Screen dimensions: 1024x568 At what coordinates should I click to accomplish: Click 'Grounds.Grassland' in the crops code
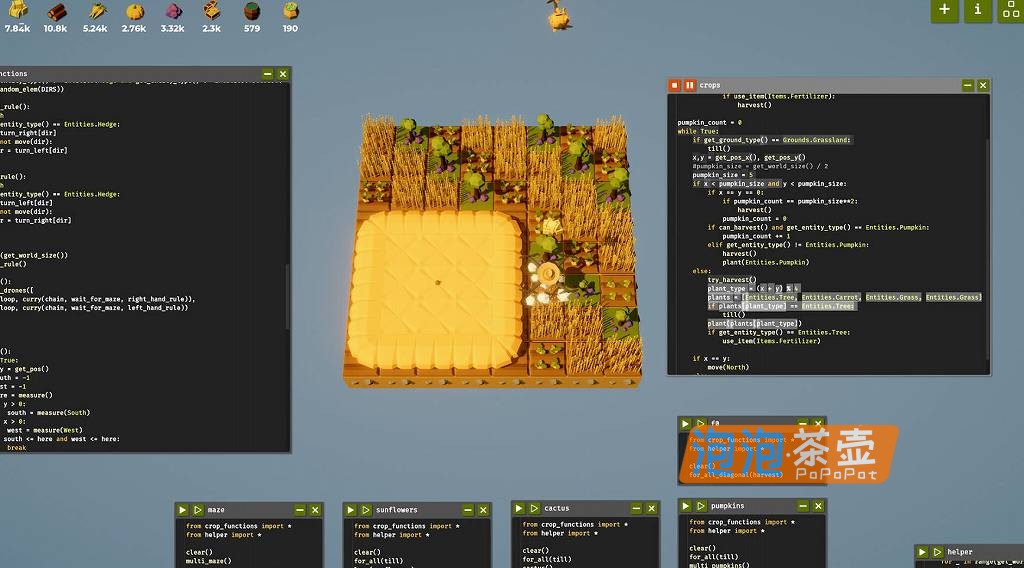pos(816,140)
